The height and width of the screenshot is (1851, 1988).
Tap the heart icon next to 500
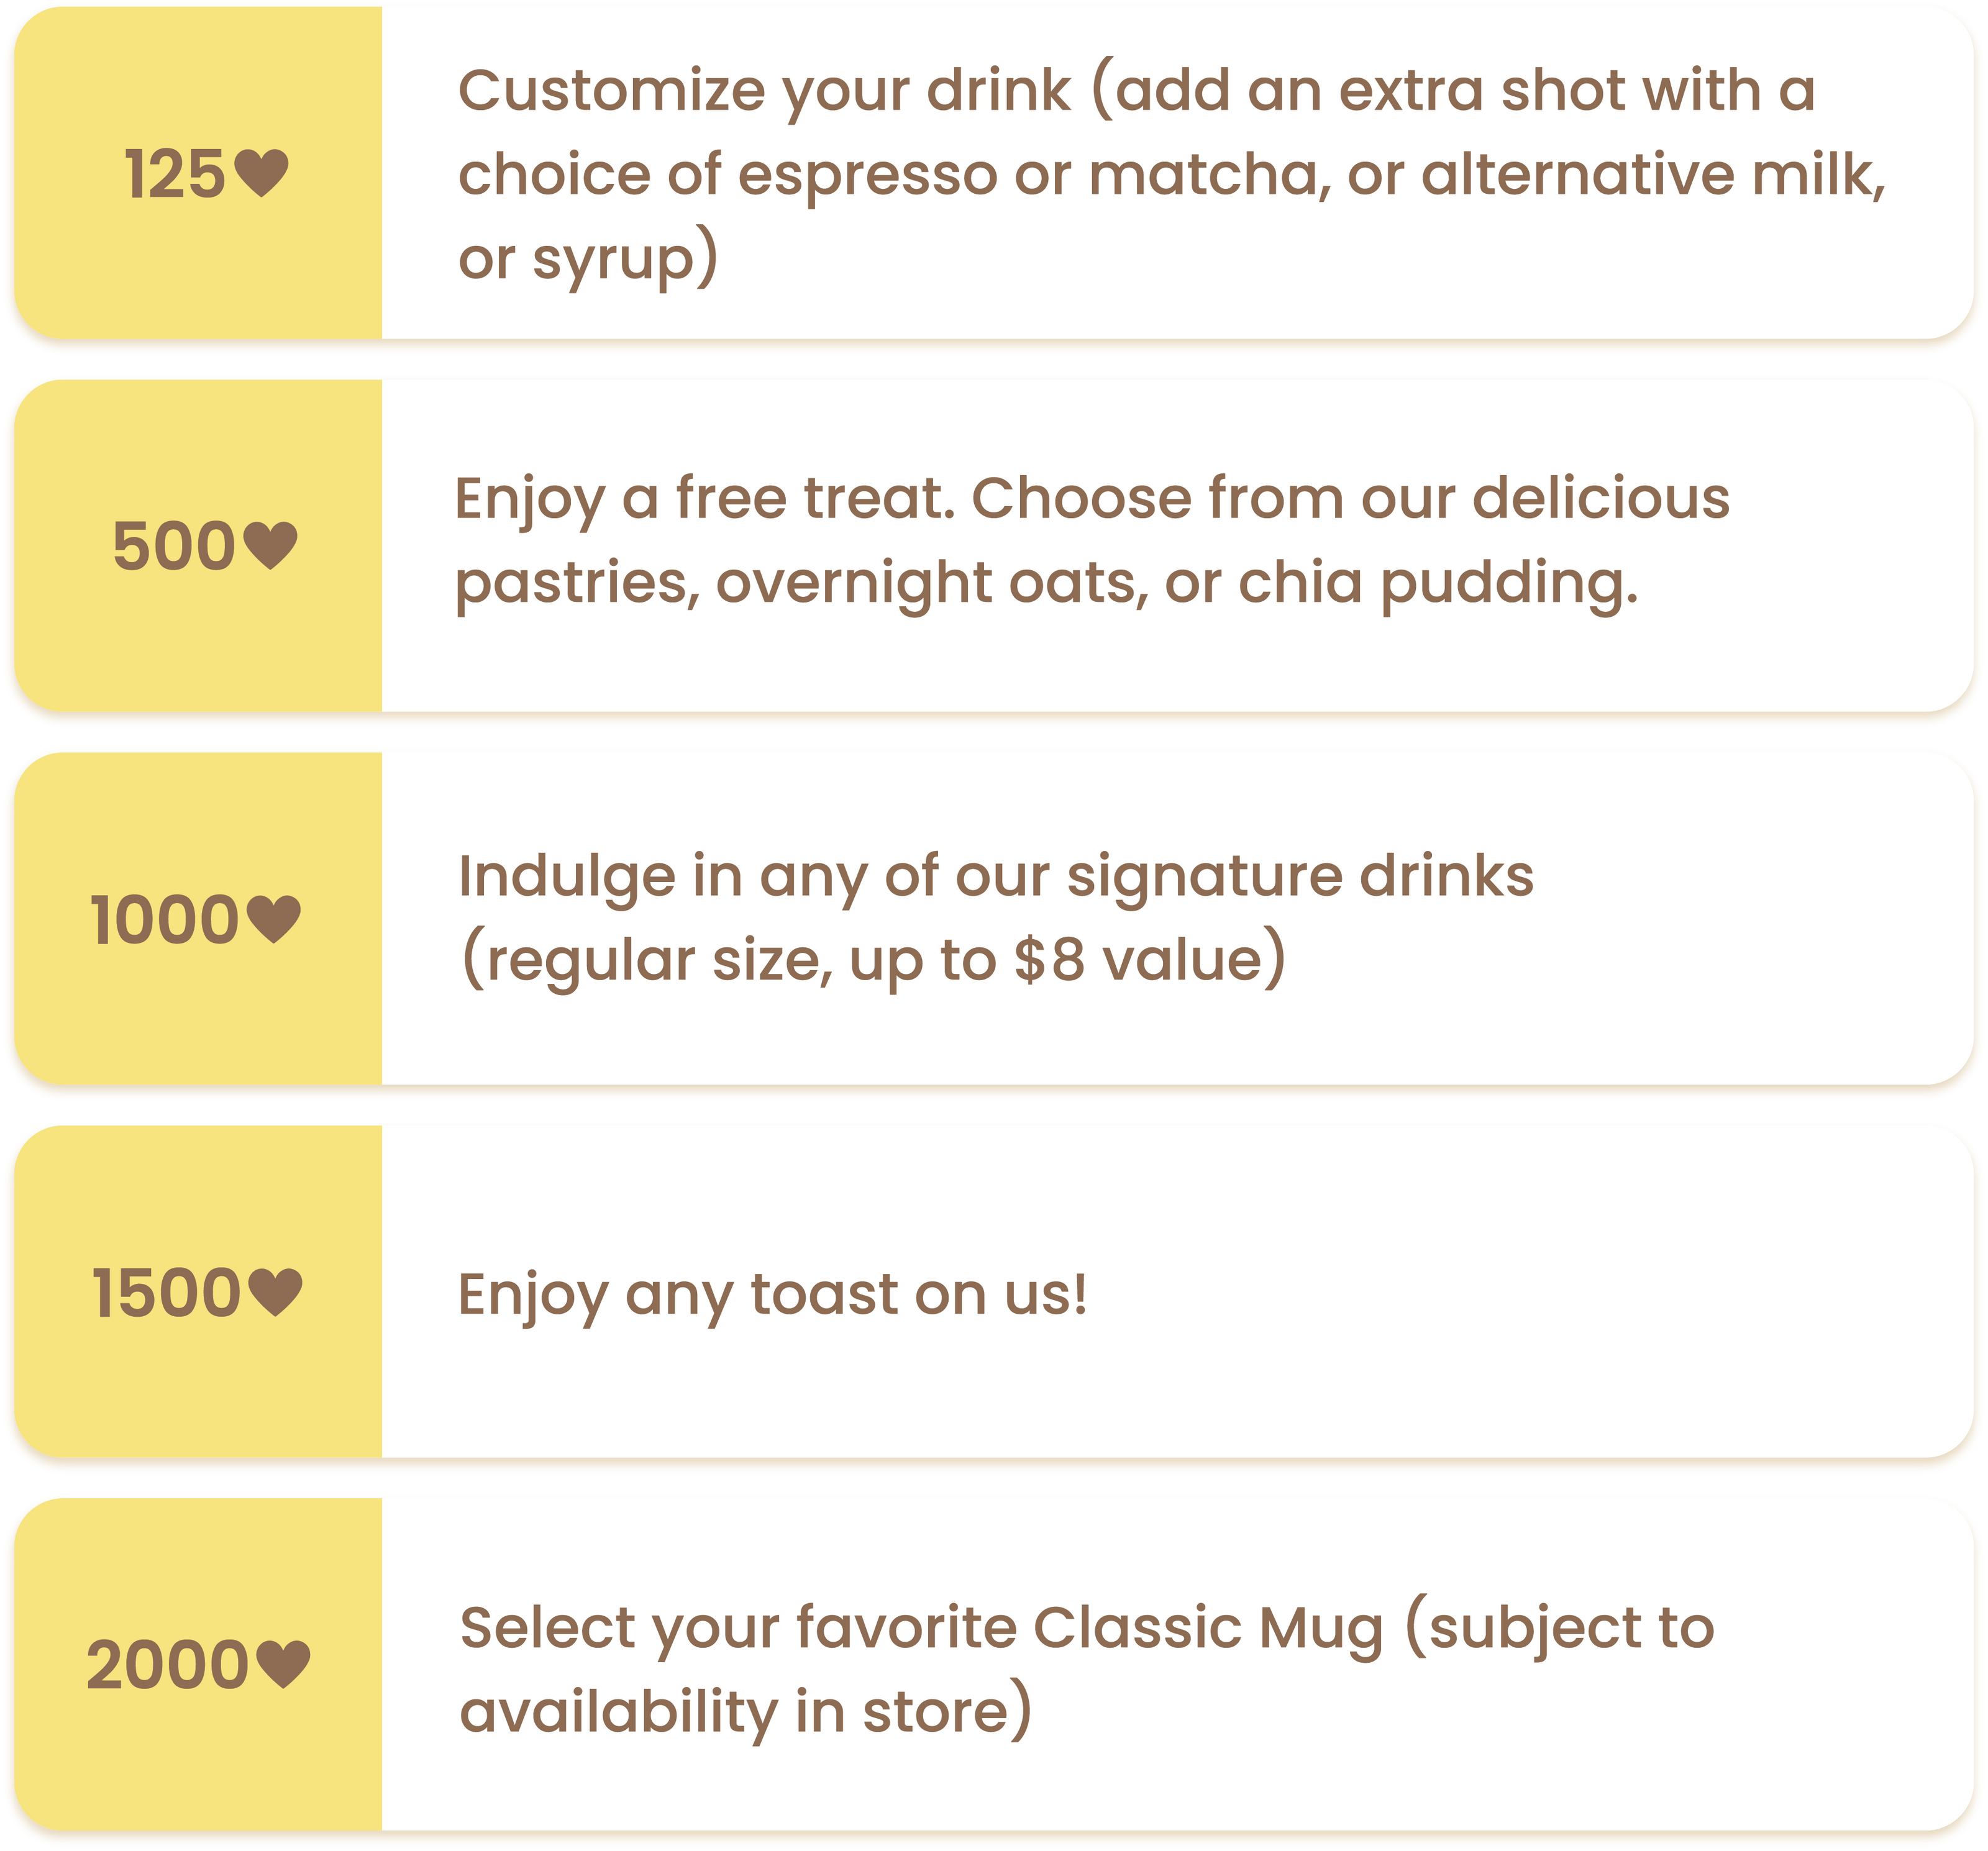271,546
